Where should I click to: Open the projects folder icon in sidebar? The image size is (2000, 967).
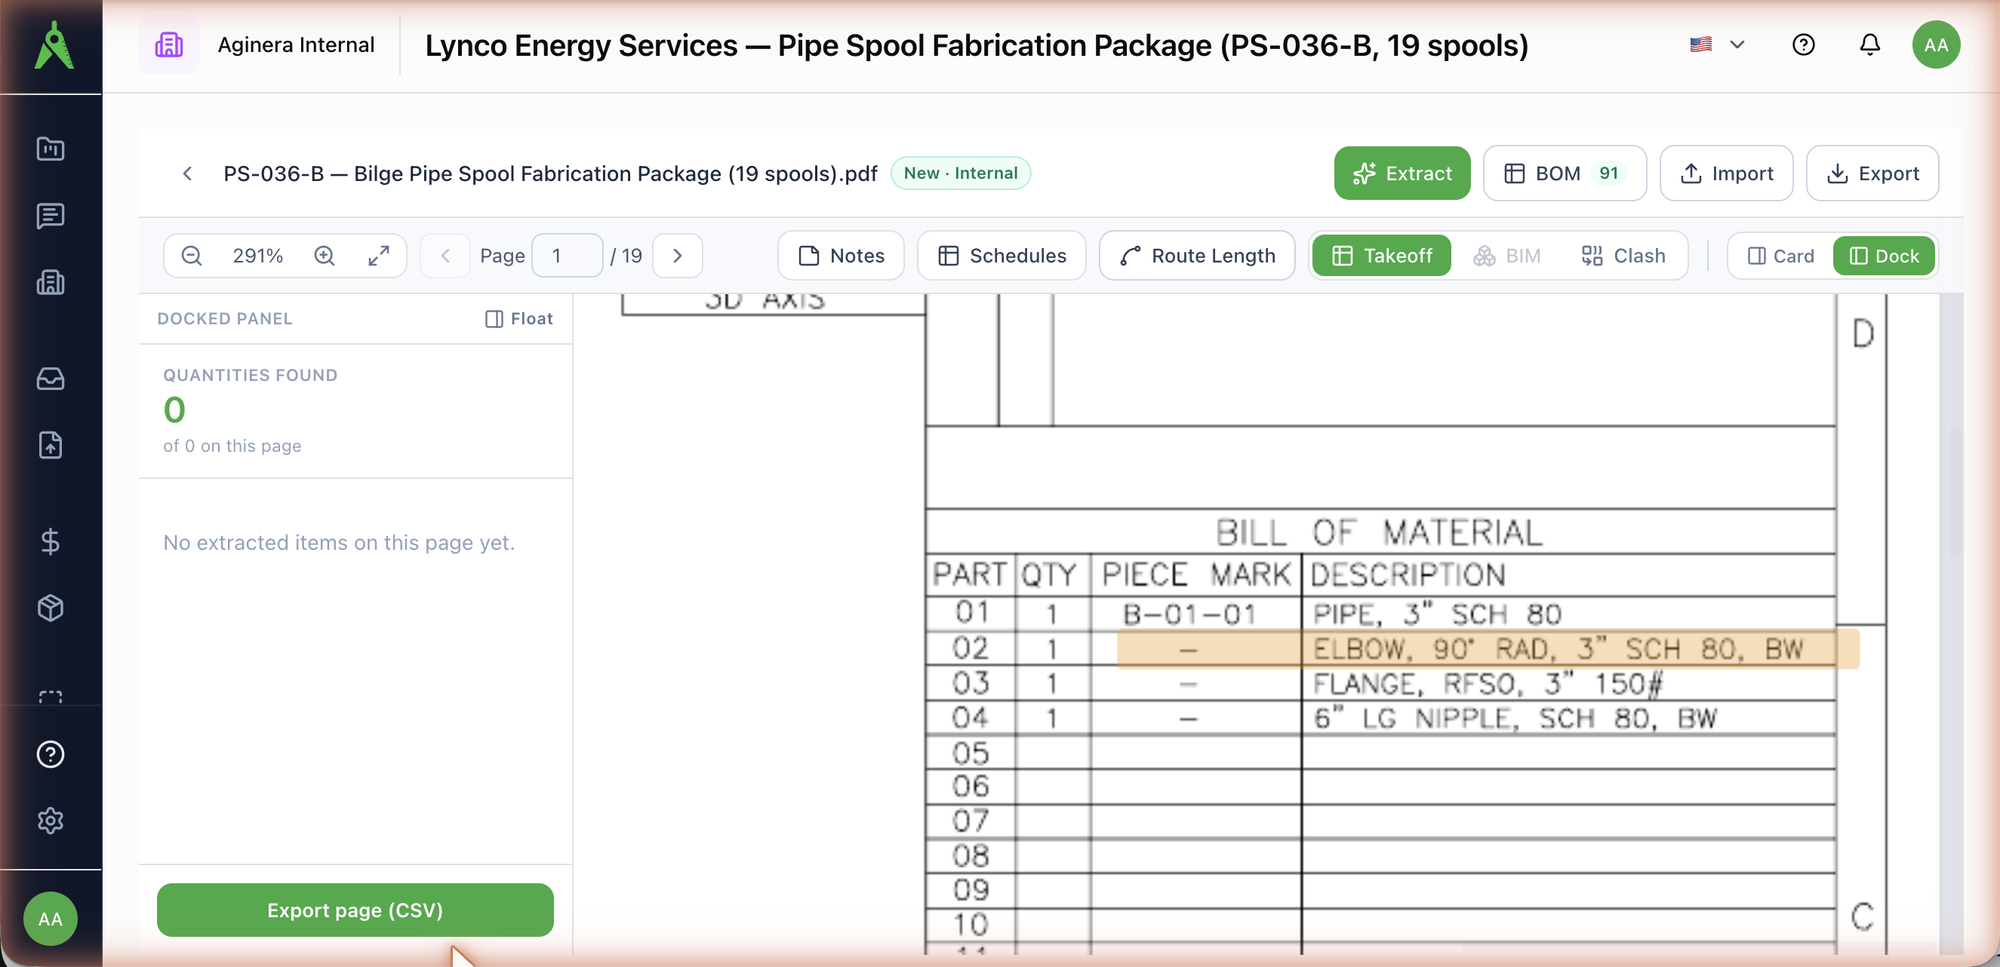tap(51, 149)
